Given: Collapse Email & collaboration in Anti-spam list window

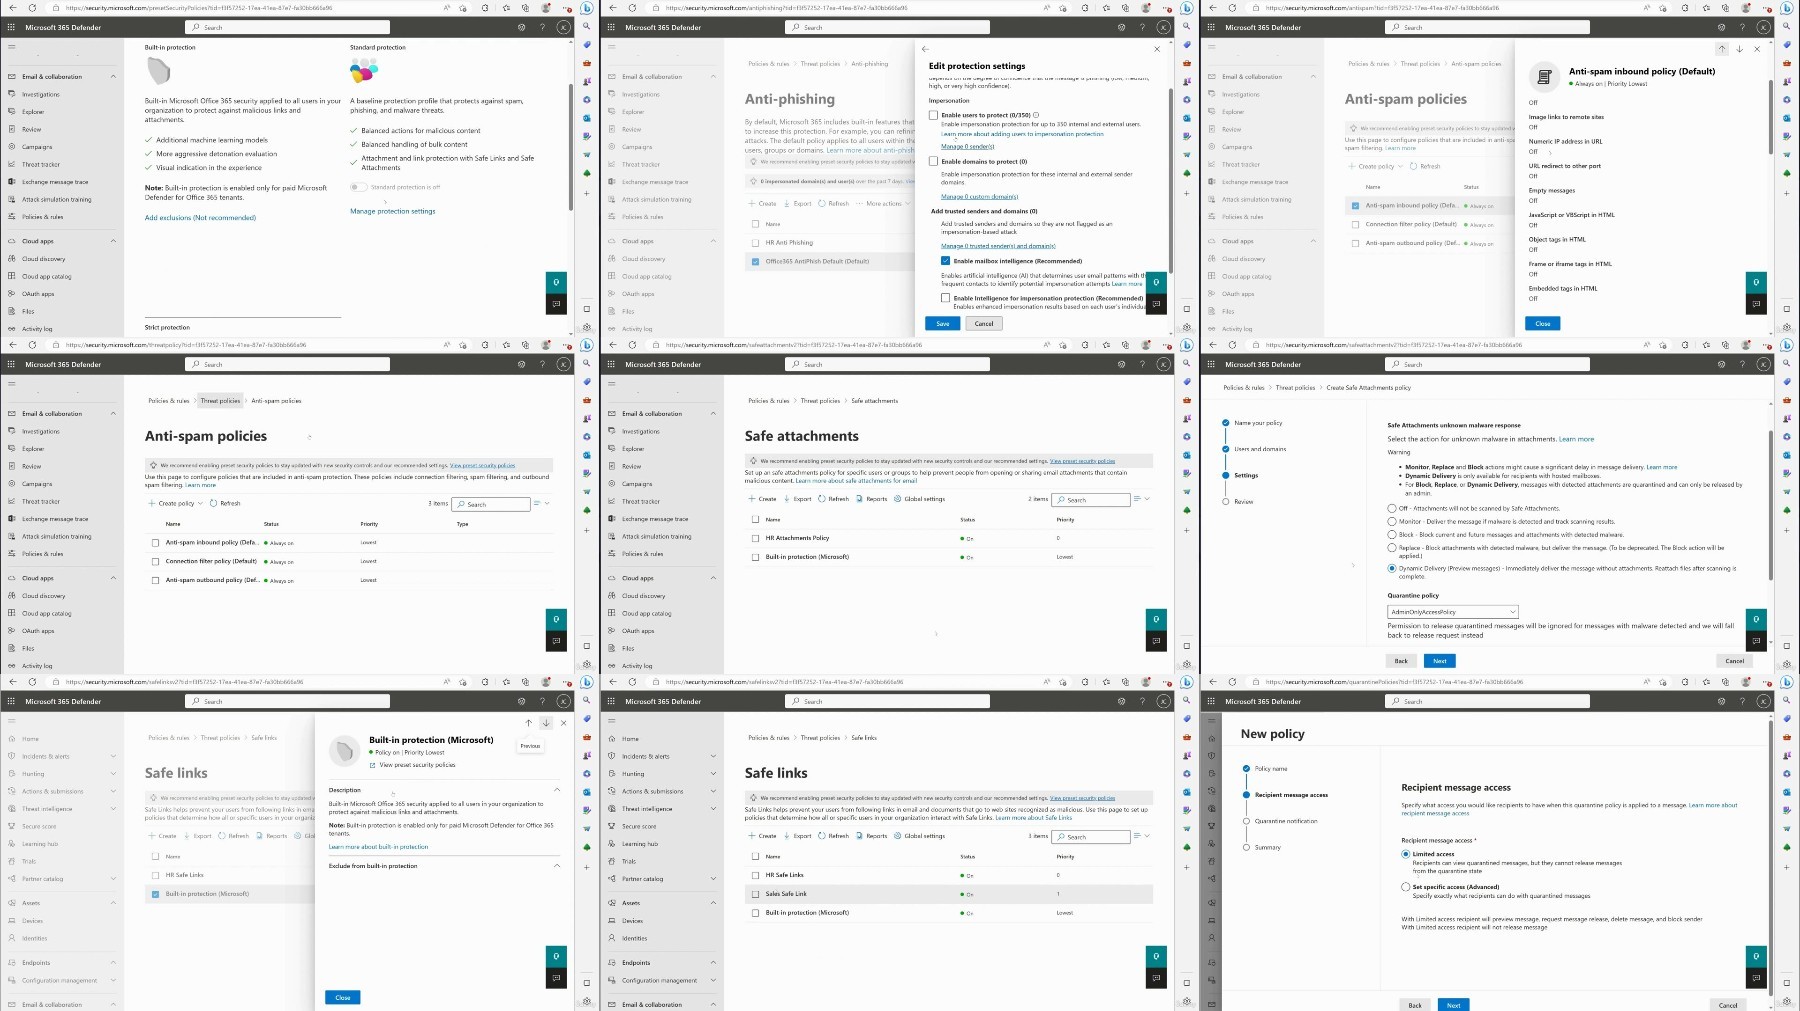Looking at the screenshot, I should point(113,413).
